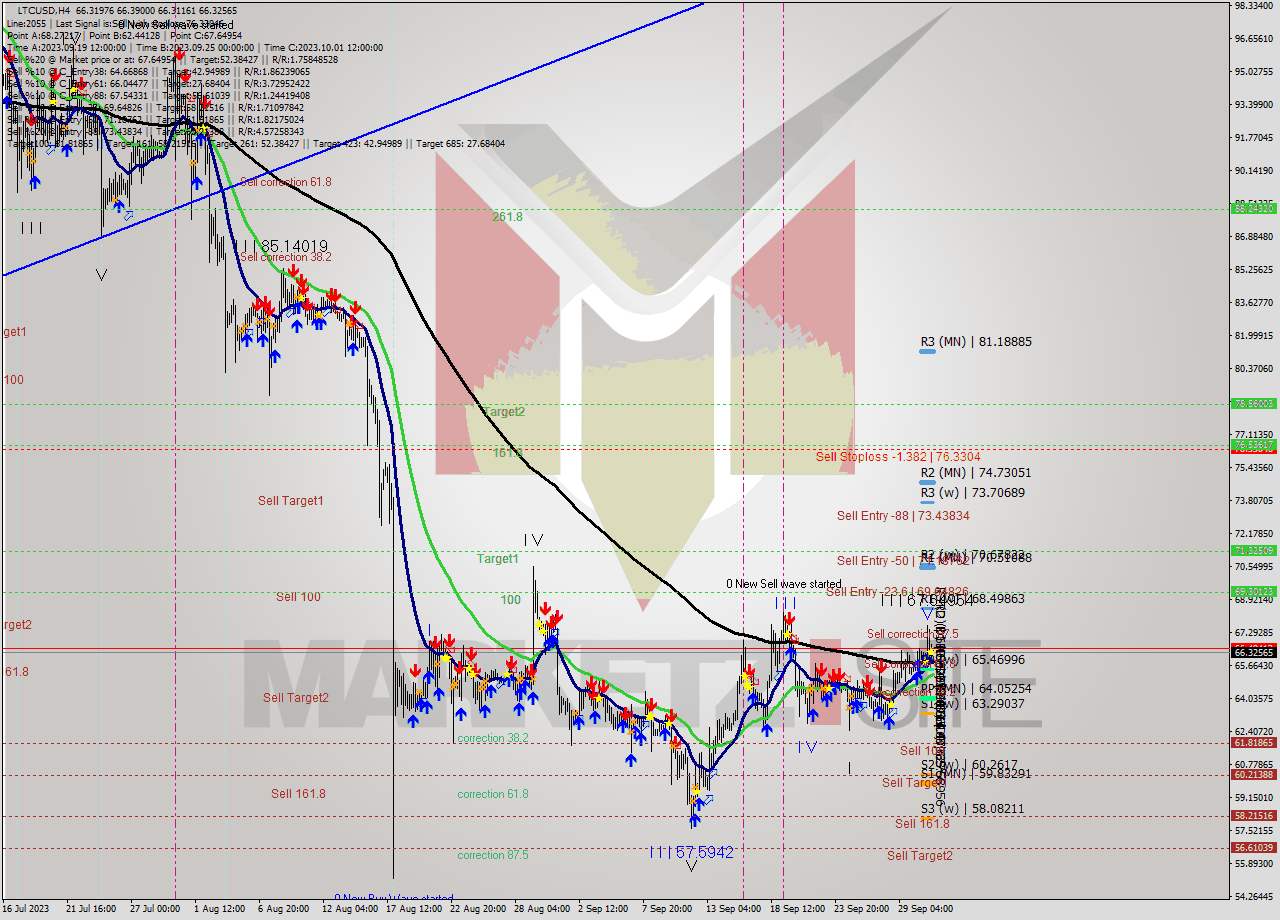Click 'Sell correction 61.8' label

tap(286, 182)
